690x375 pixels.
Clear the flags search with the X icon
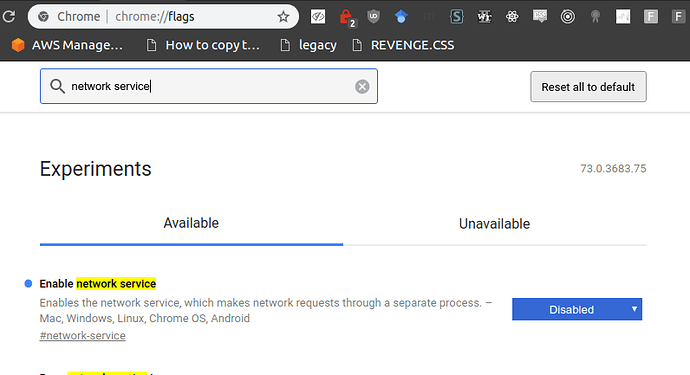coord(362,87)
